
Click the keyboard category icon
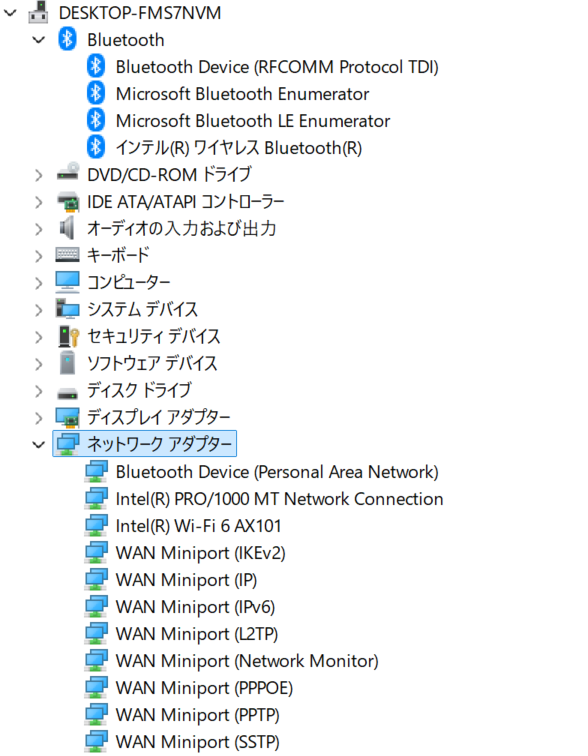point(67,255)
